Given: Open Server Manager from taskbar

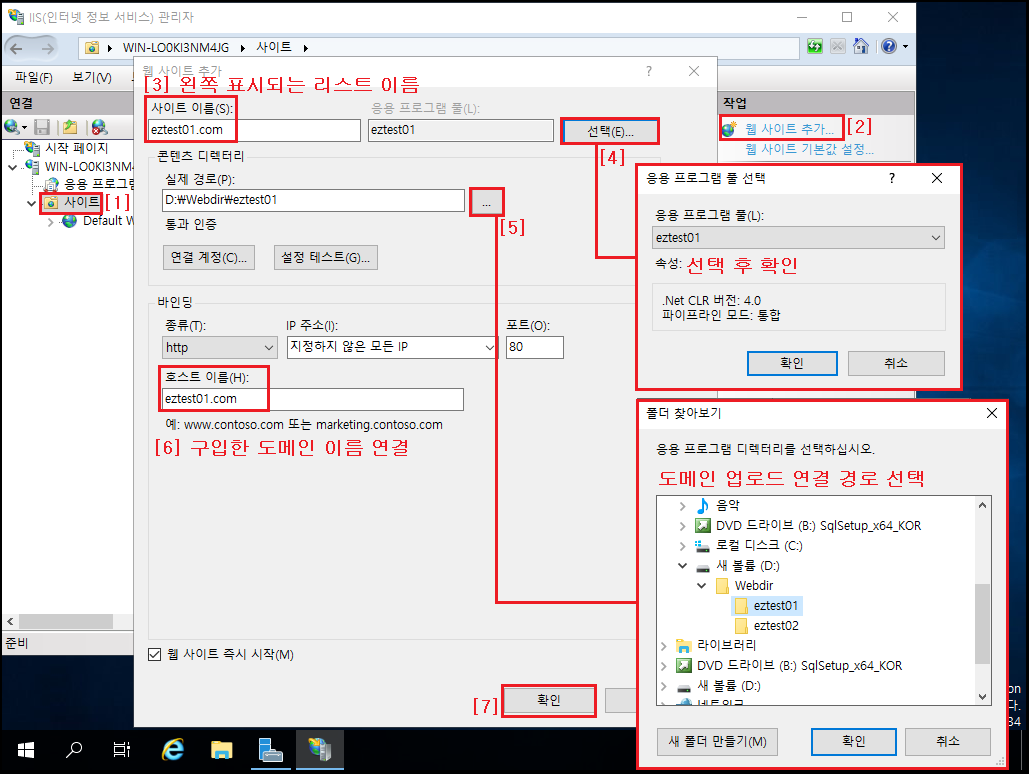Looking at the screenshot, I should [x=270, y=750].
